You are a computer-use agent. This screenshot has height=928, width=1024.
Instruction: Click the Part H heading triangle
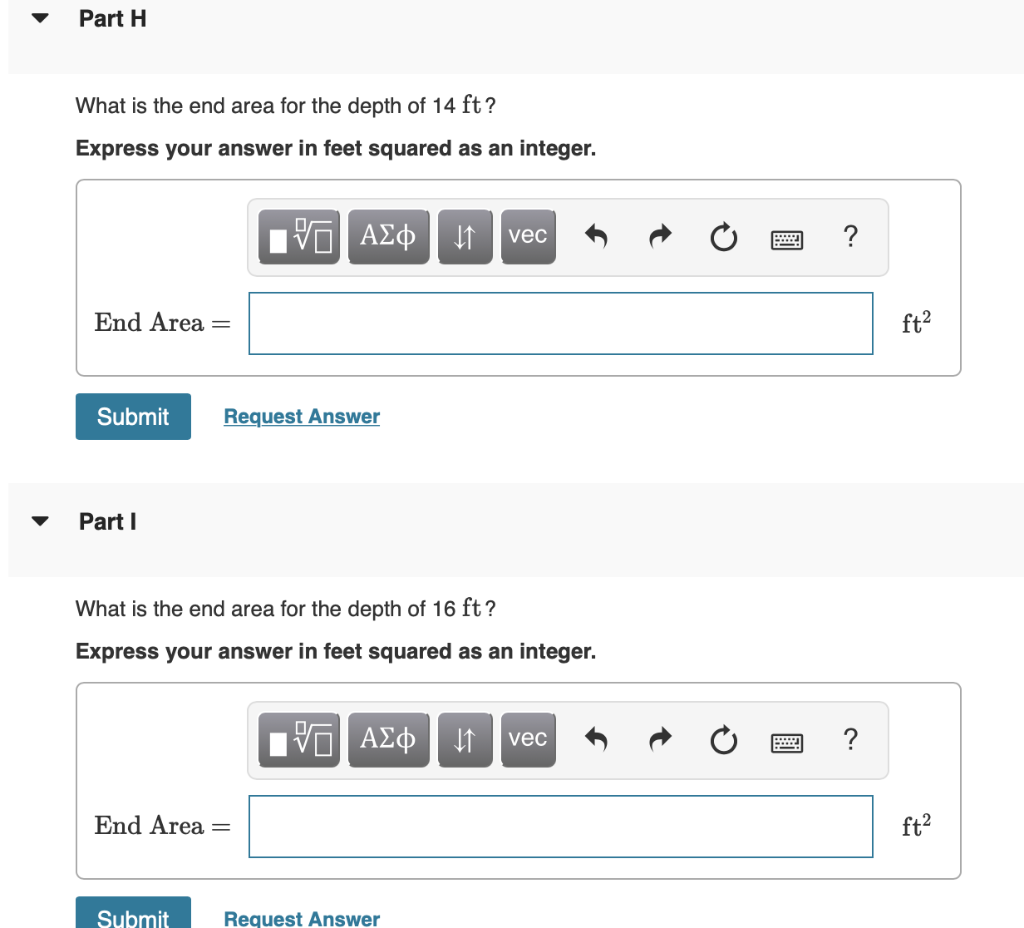38,17
